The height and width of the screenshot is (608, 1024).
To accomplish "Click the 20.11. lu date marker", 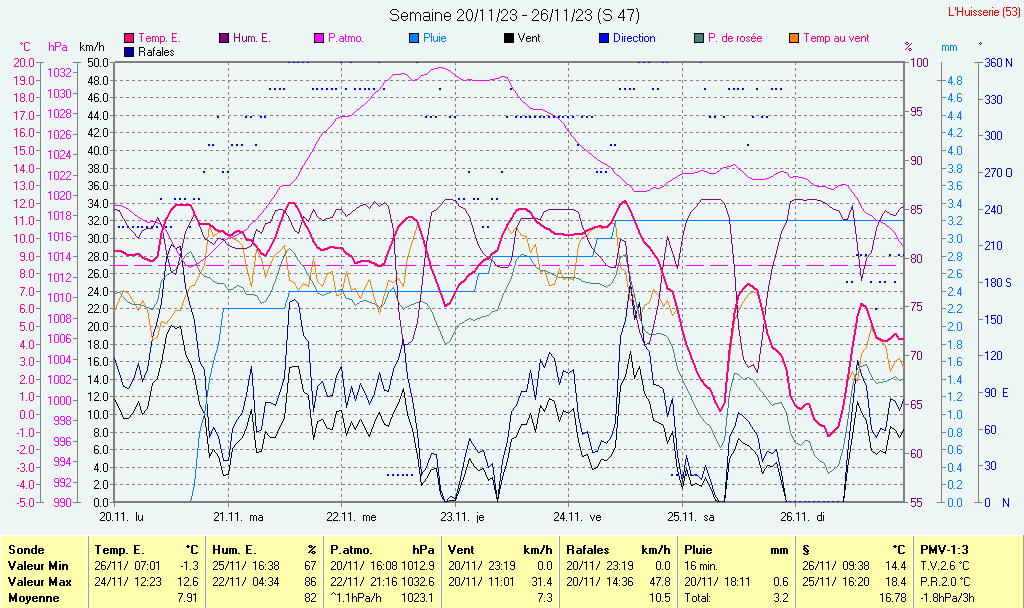I will pyautogui.click(x=121, y=517).
